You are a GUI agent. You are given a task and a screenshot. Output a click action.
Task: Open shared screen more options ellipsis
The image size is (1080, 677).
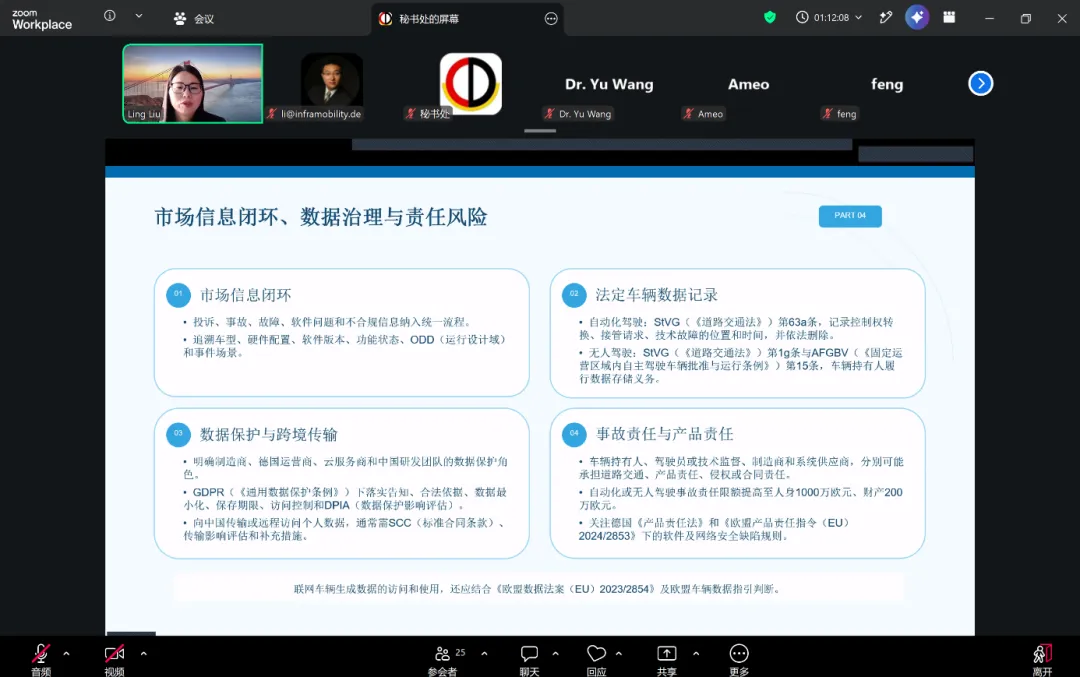click(x=551, y=19)
